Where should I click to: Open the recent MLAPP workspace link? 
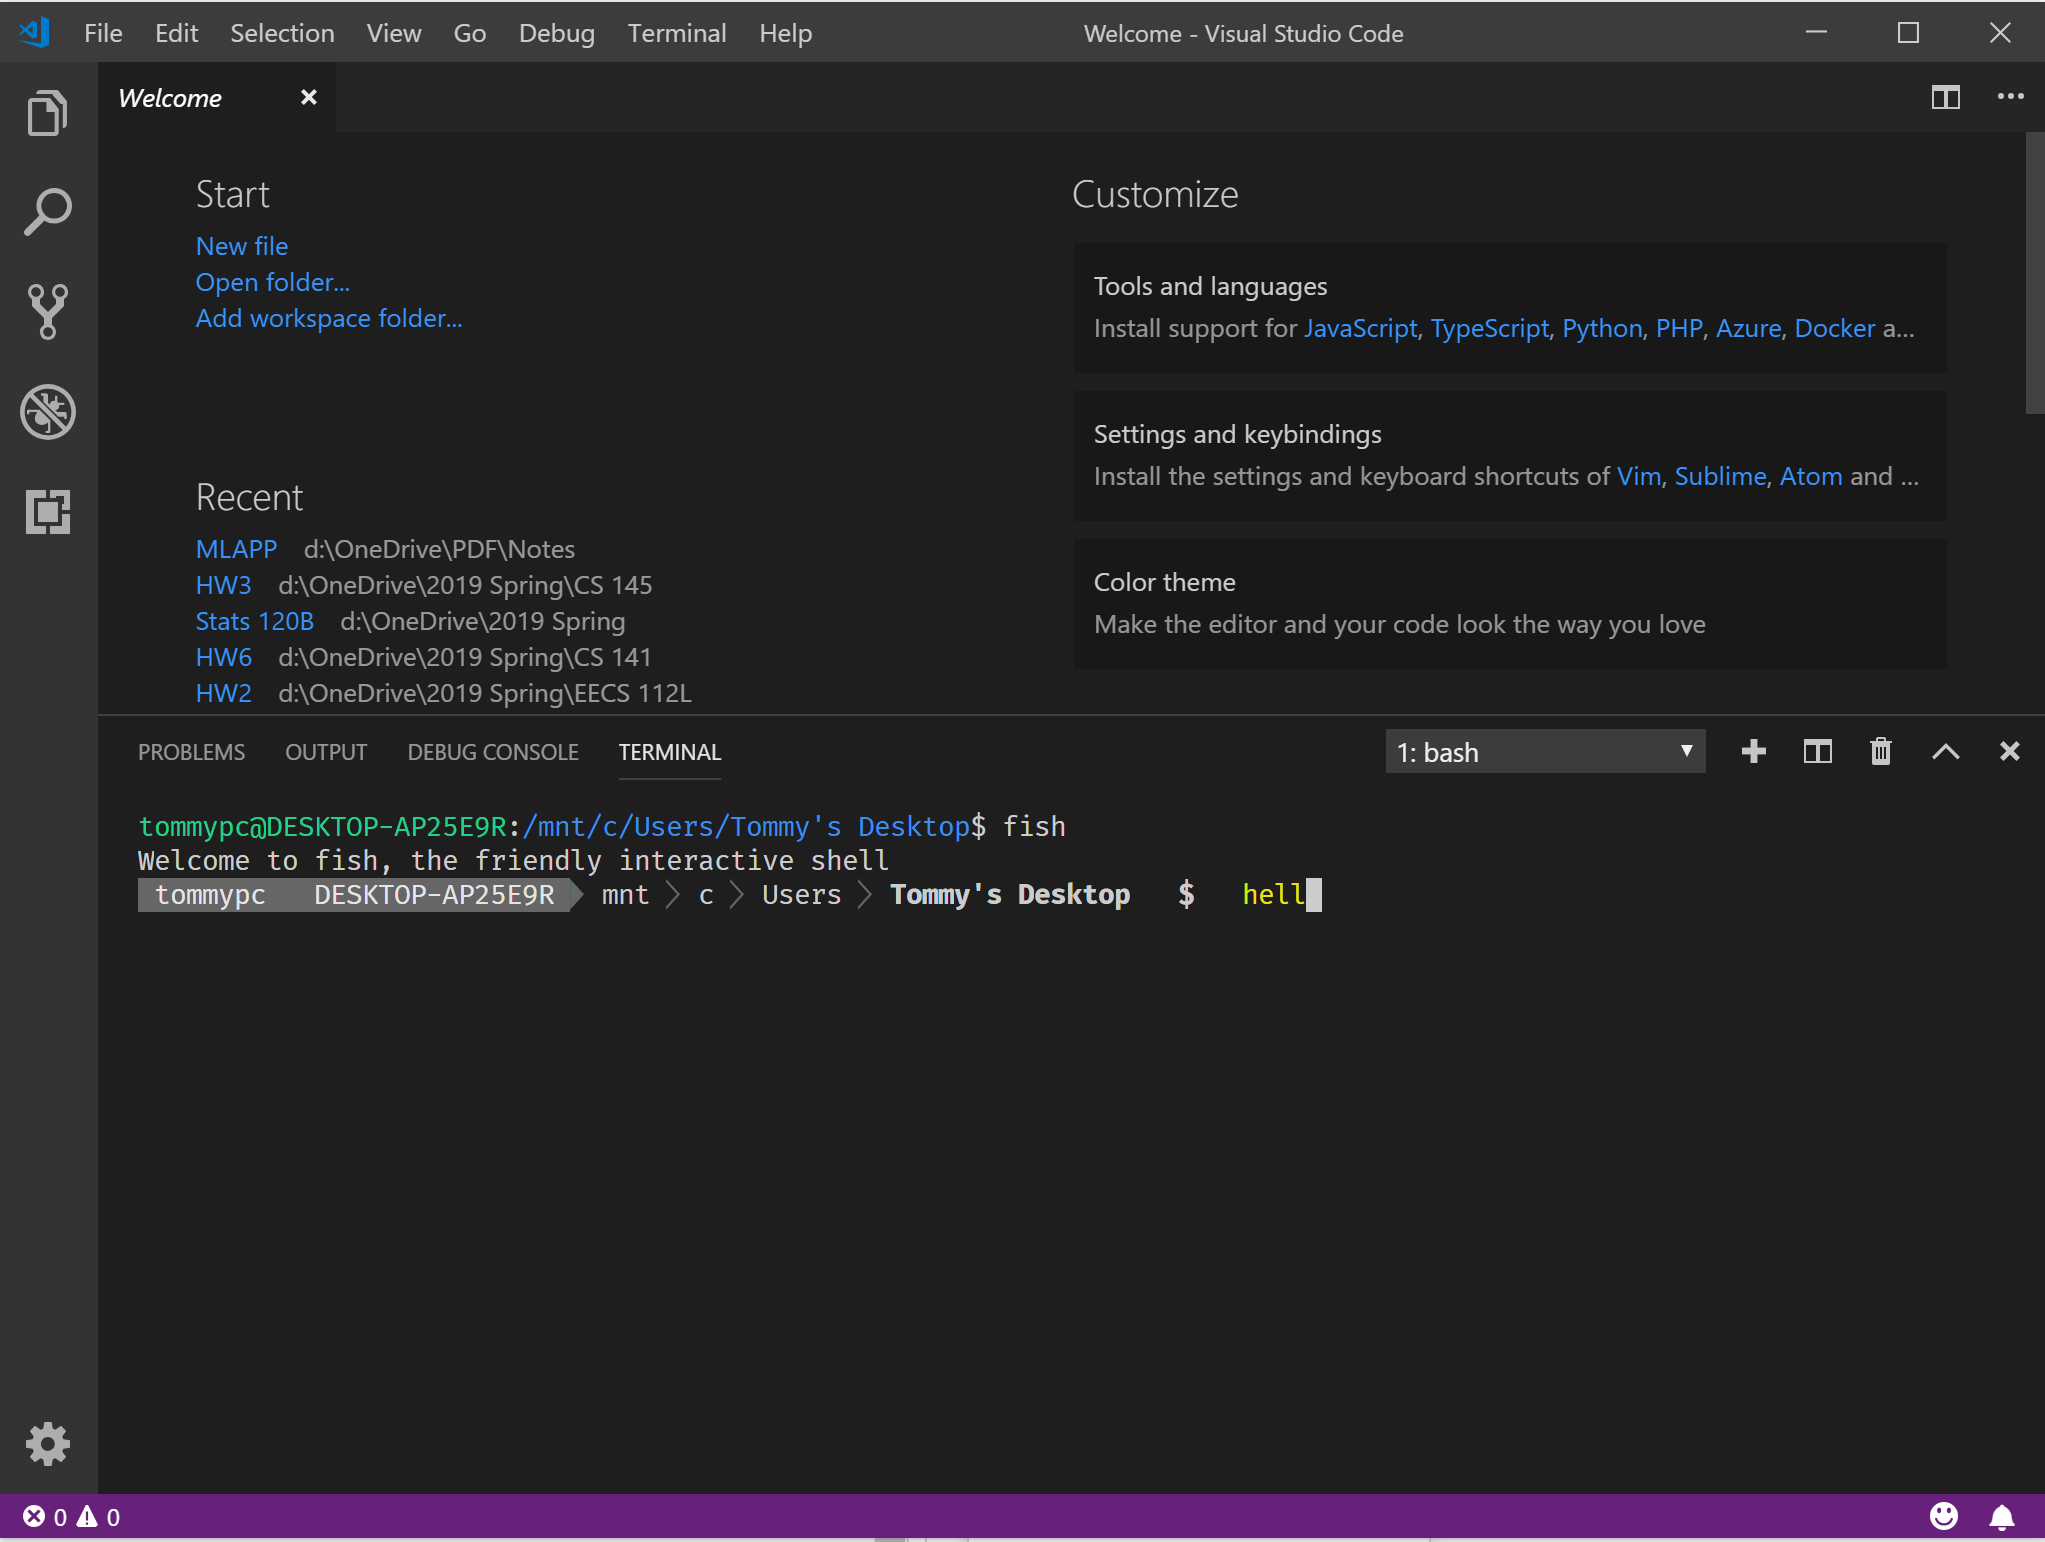pos(235,548)
